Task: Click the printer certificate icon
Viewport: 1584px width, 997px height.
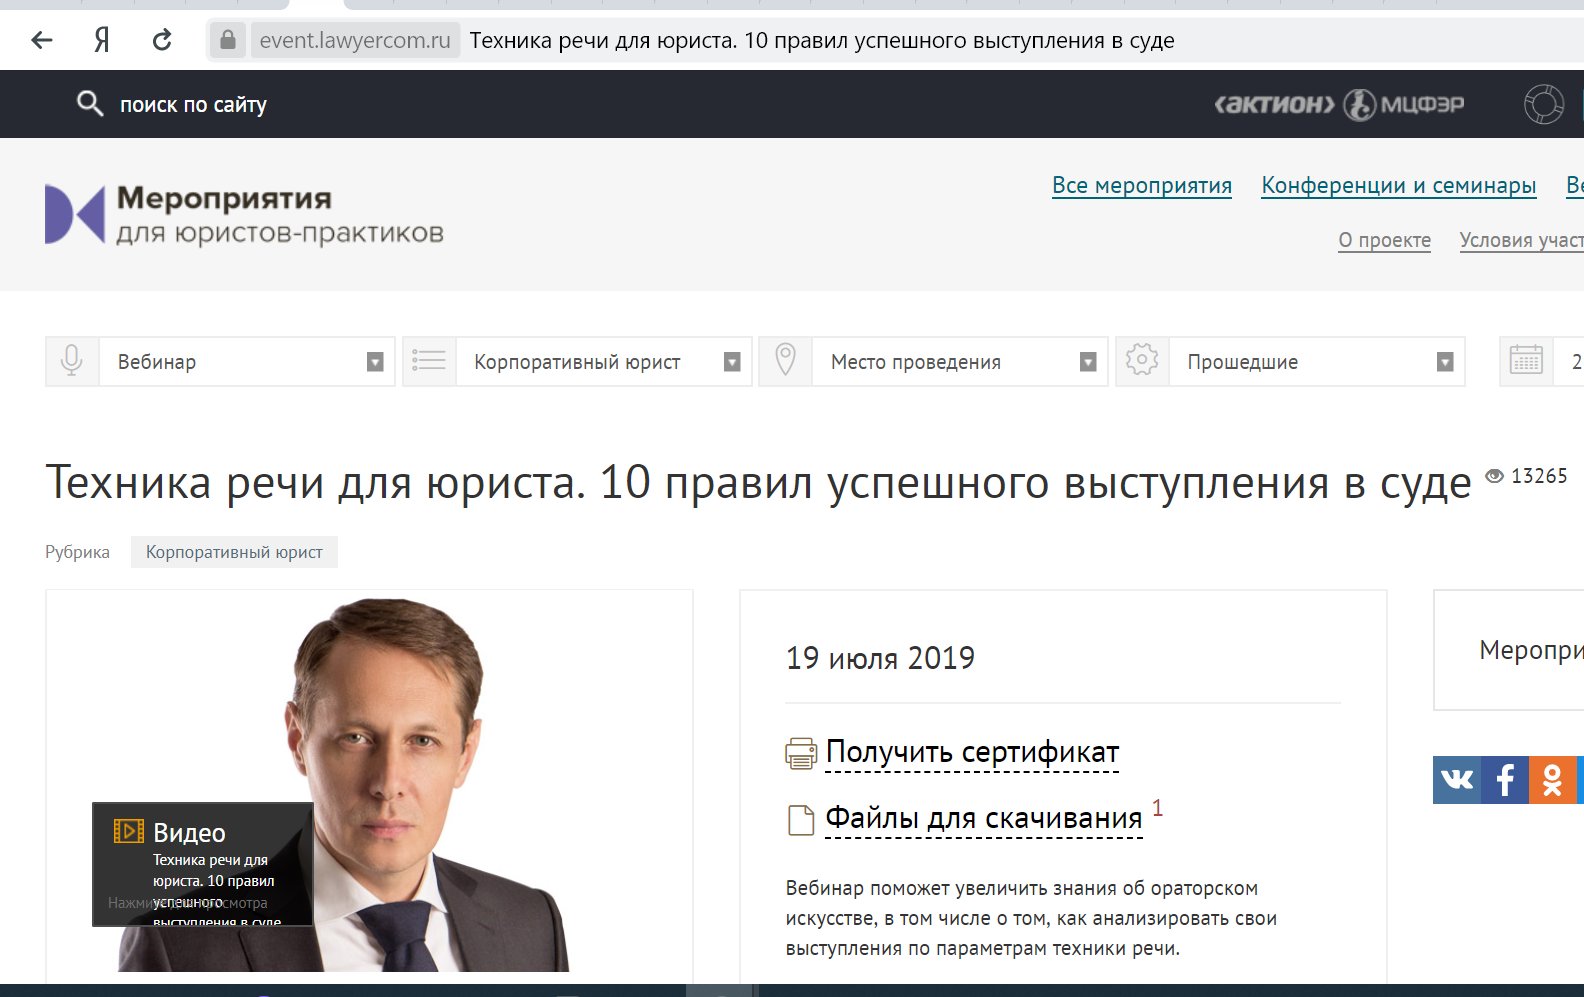Action: [x=801, y=753]
